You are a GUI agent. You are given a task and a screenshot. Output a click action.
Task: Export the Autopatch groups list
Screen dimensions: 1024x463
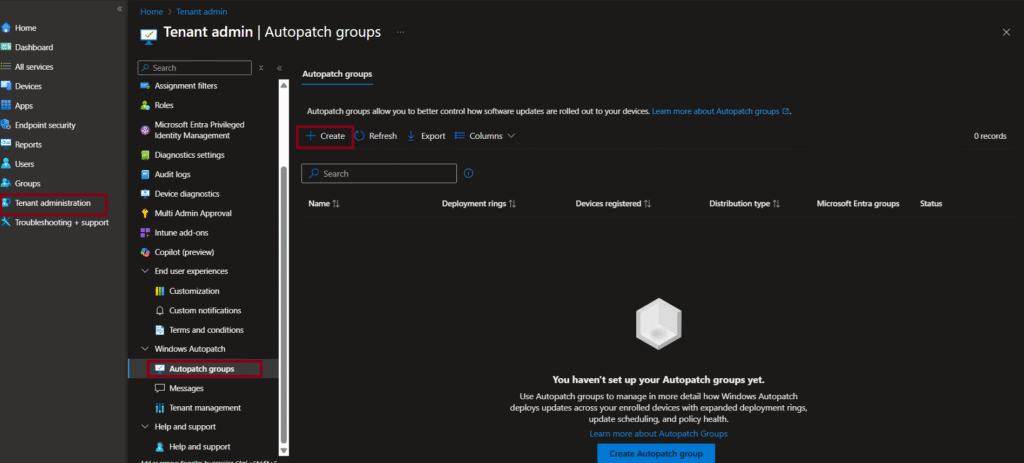click(x=426, y=136)
